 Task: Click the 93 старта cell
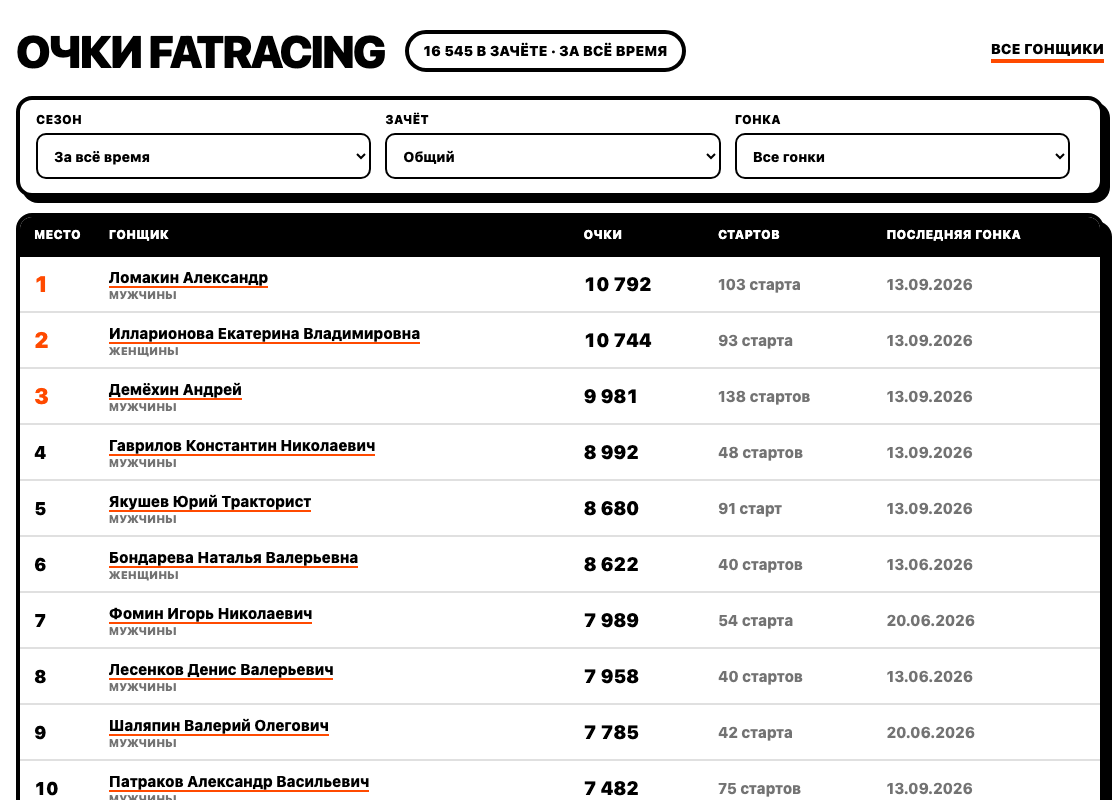point(755,340)
